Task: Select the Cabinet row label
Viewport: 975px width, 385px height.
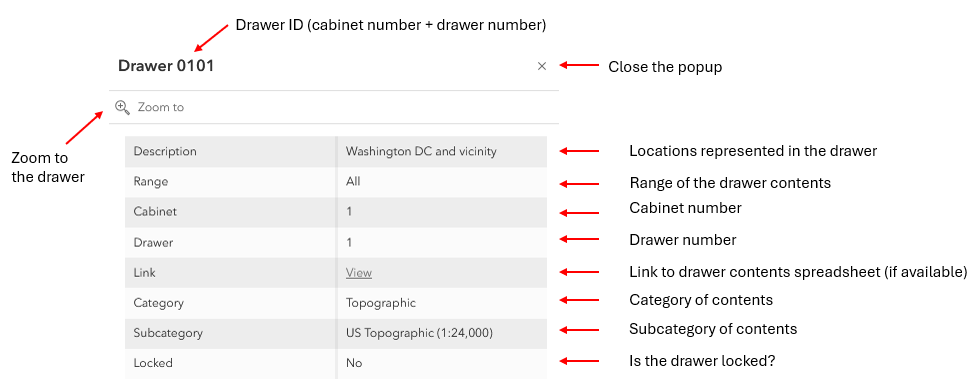Action: 231,212
